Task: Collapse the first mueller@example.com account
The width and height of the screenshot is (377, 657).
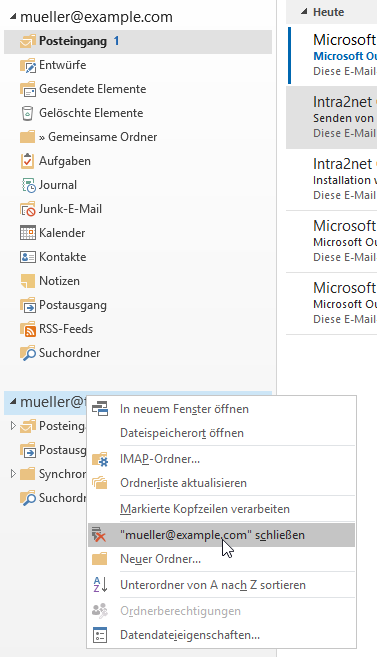Action: pyautogui.click(x=13, y=17)
